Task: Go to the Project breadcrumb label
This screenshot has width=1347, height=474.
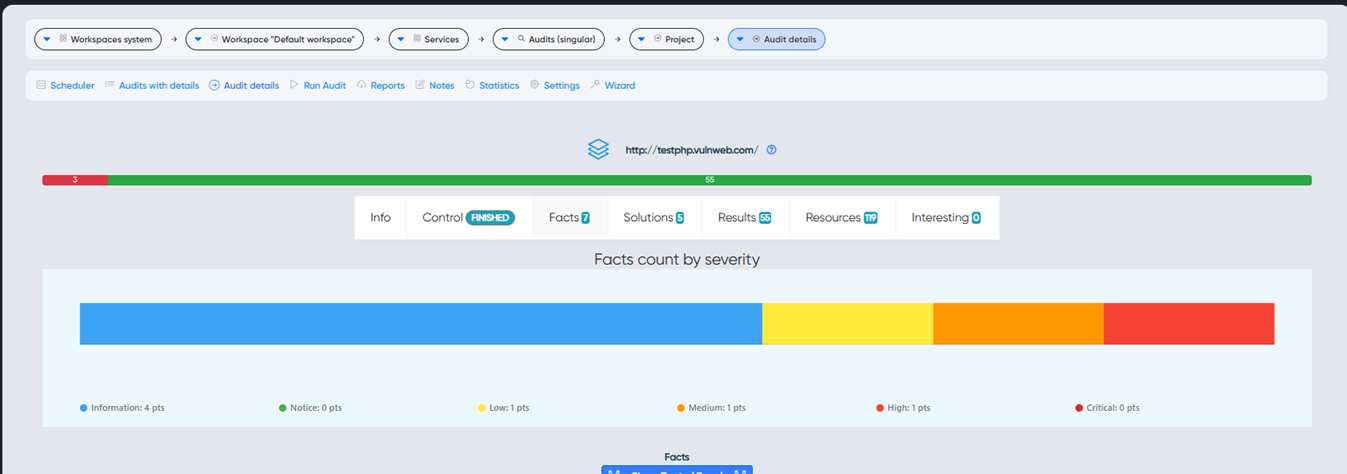Action: [x=680, y=39]
